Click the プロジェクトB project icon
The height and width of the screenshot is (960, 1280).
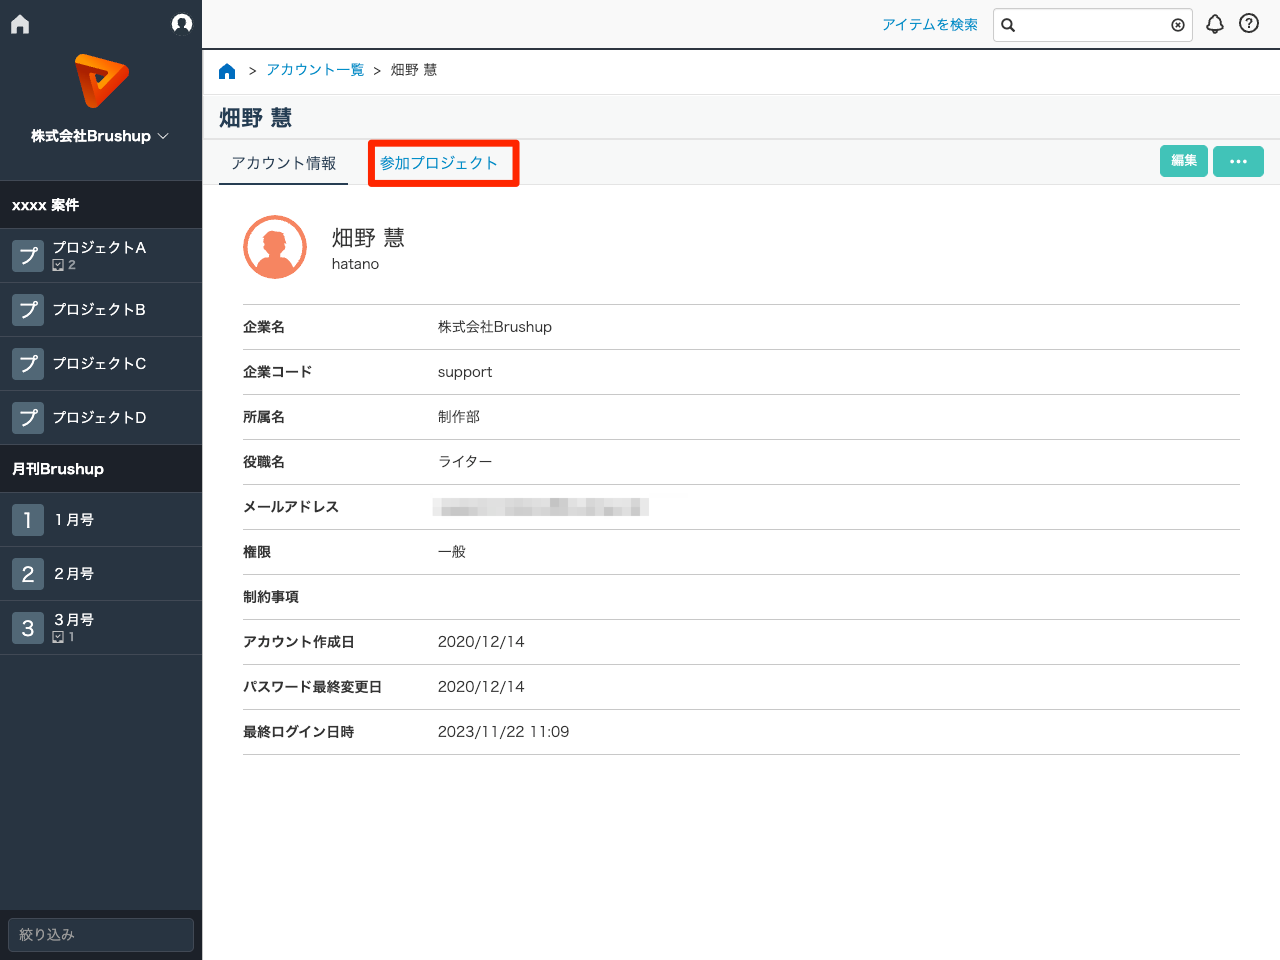click(28, 309)
